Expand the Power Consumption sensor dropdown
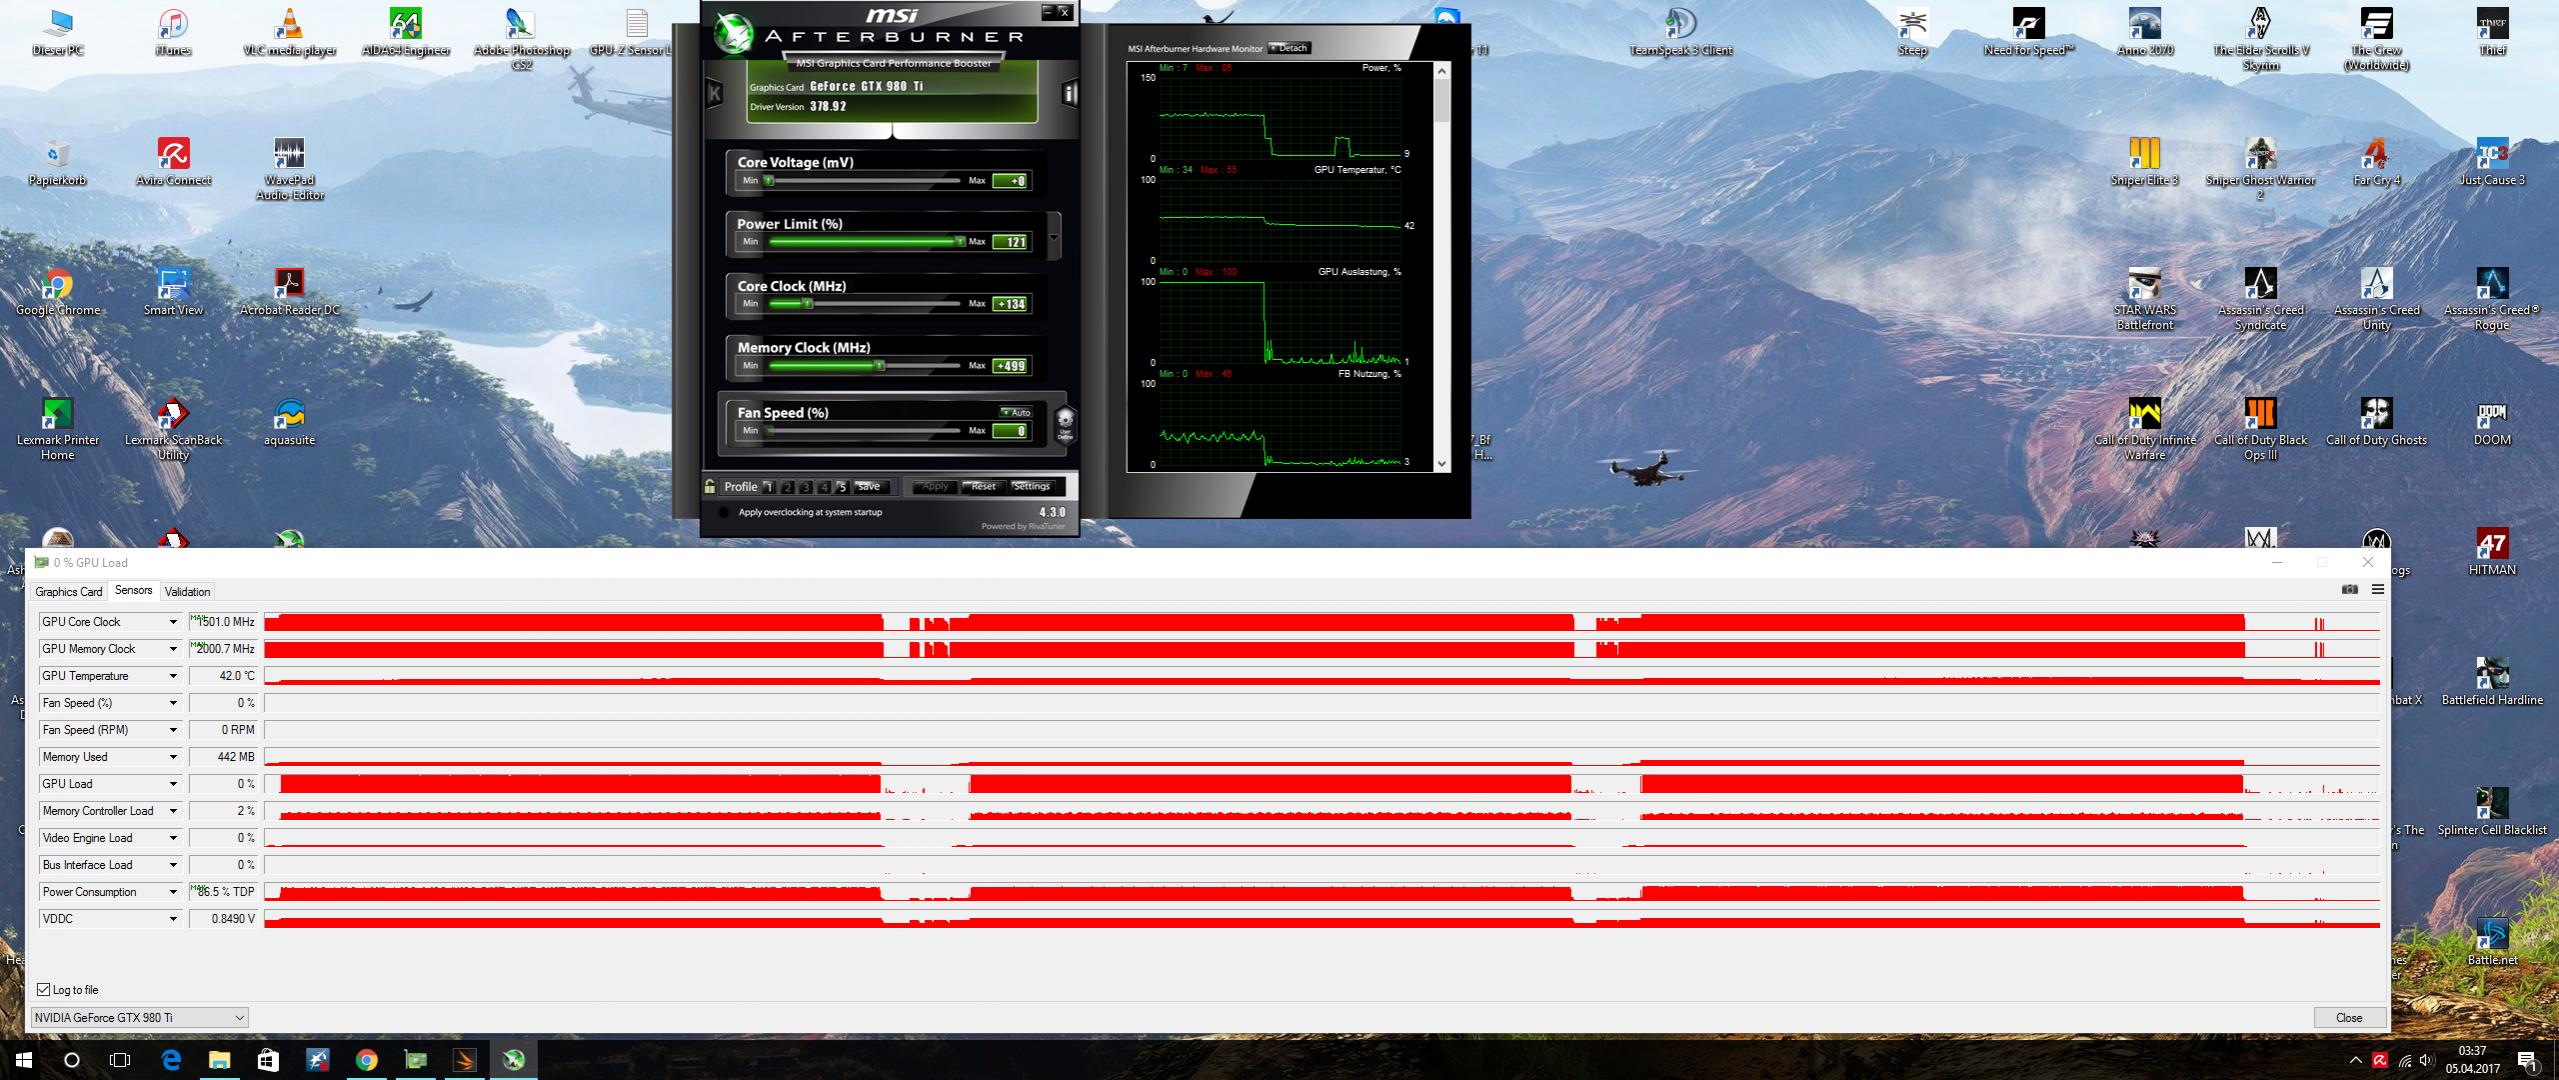 [x=173, y=892]
